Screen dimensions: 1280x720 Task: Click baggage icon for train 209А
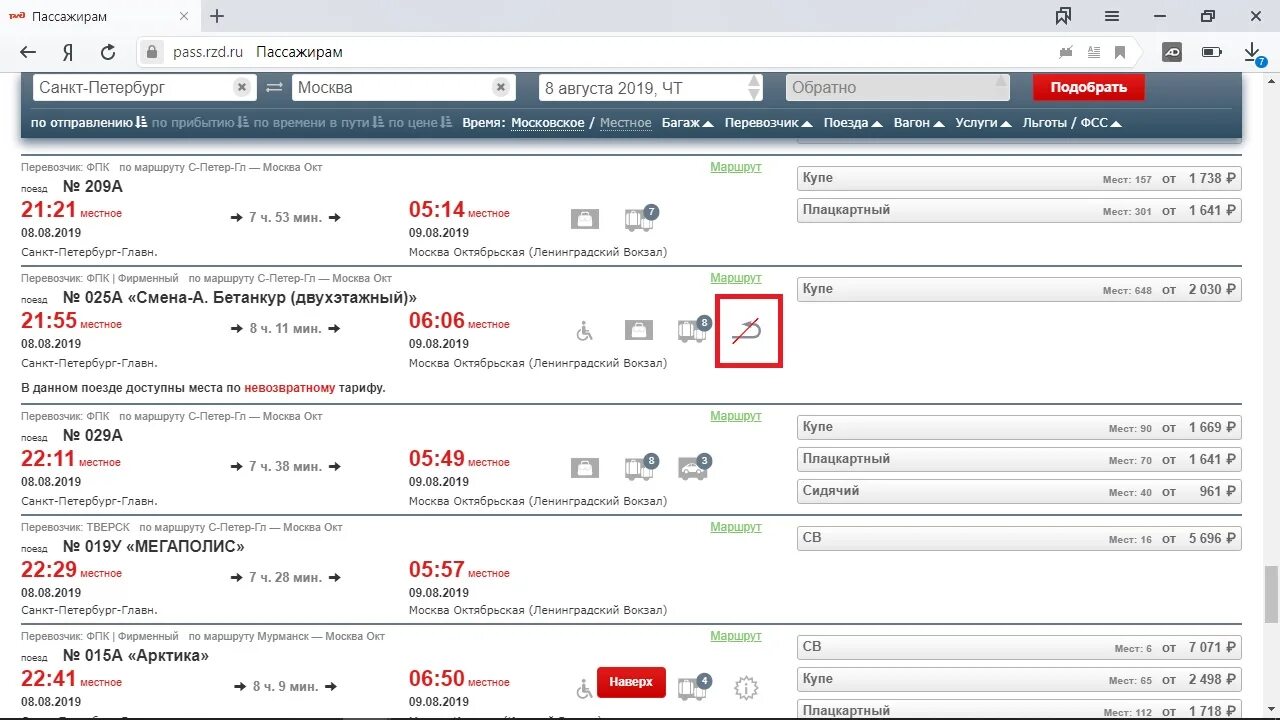tap(584, 218)
